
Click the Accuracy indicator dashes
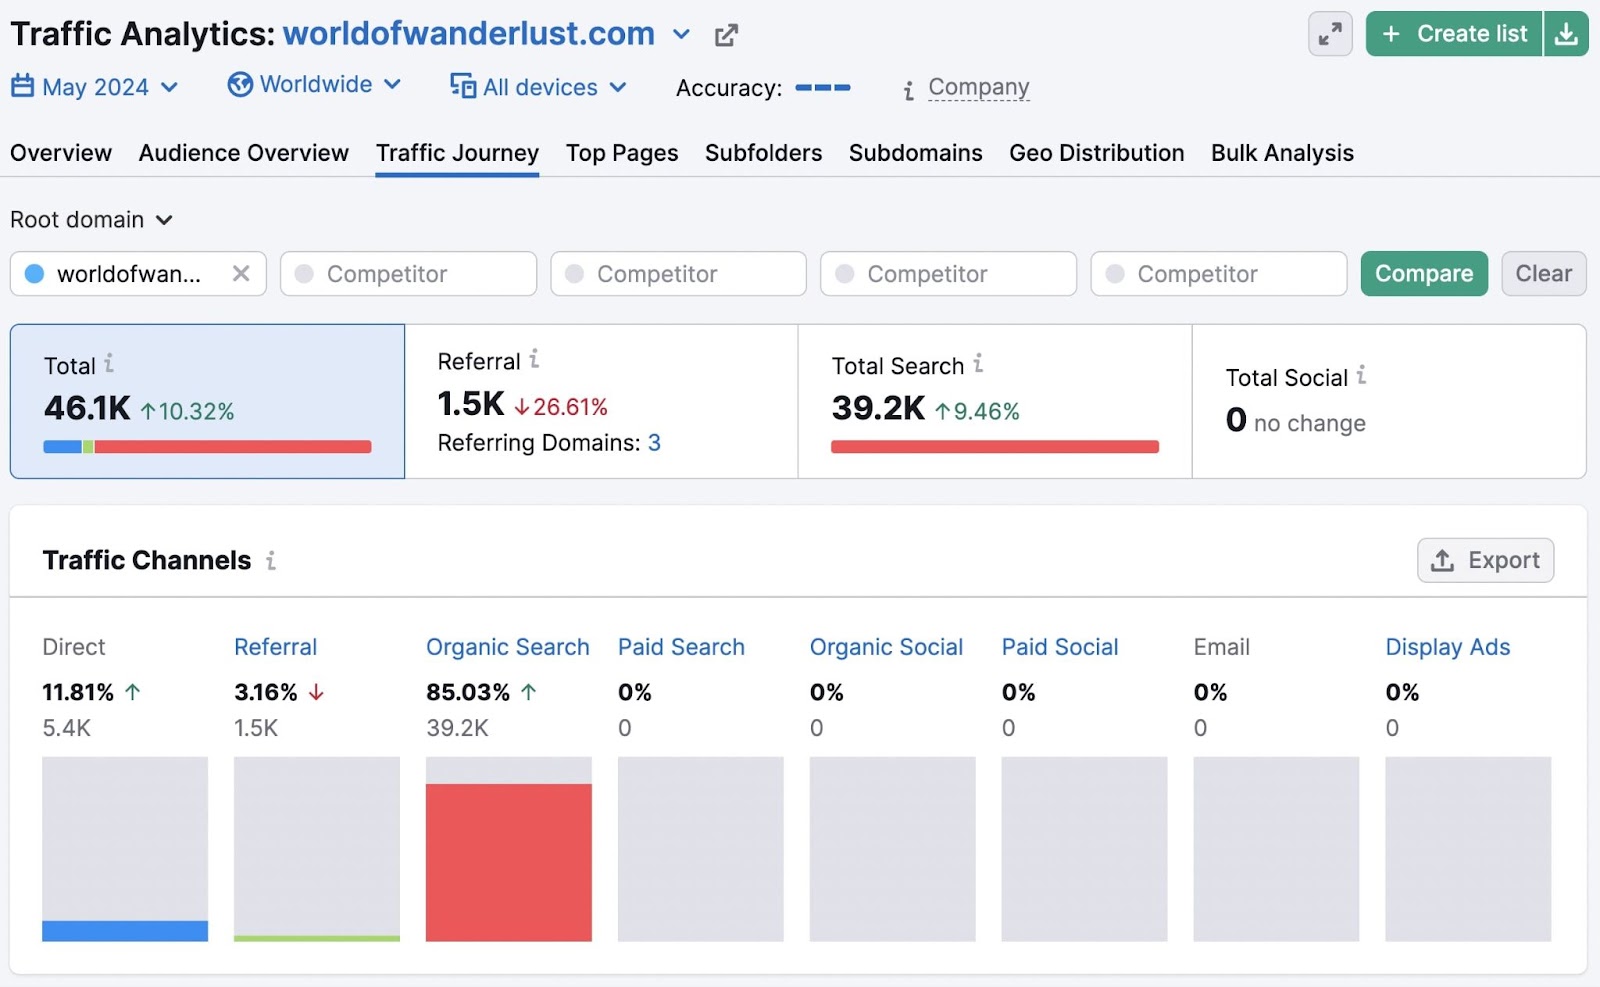[822, 88]
